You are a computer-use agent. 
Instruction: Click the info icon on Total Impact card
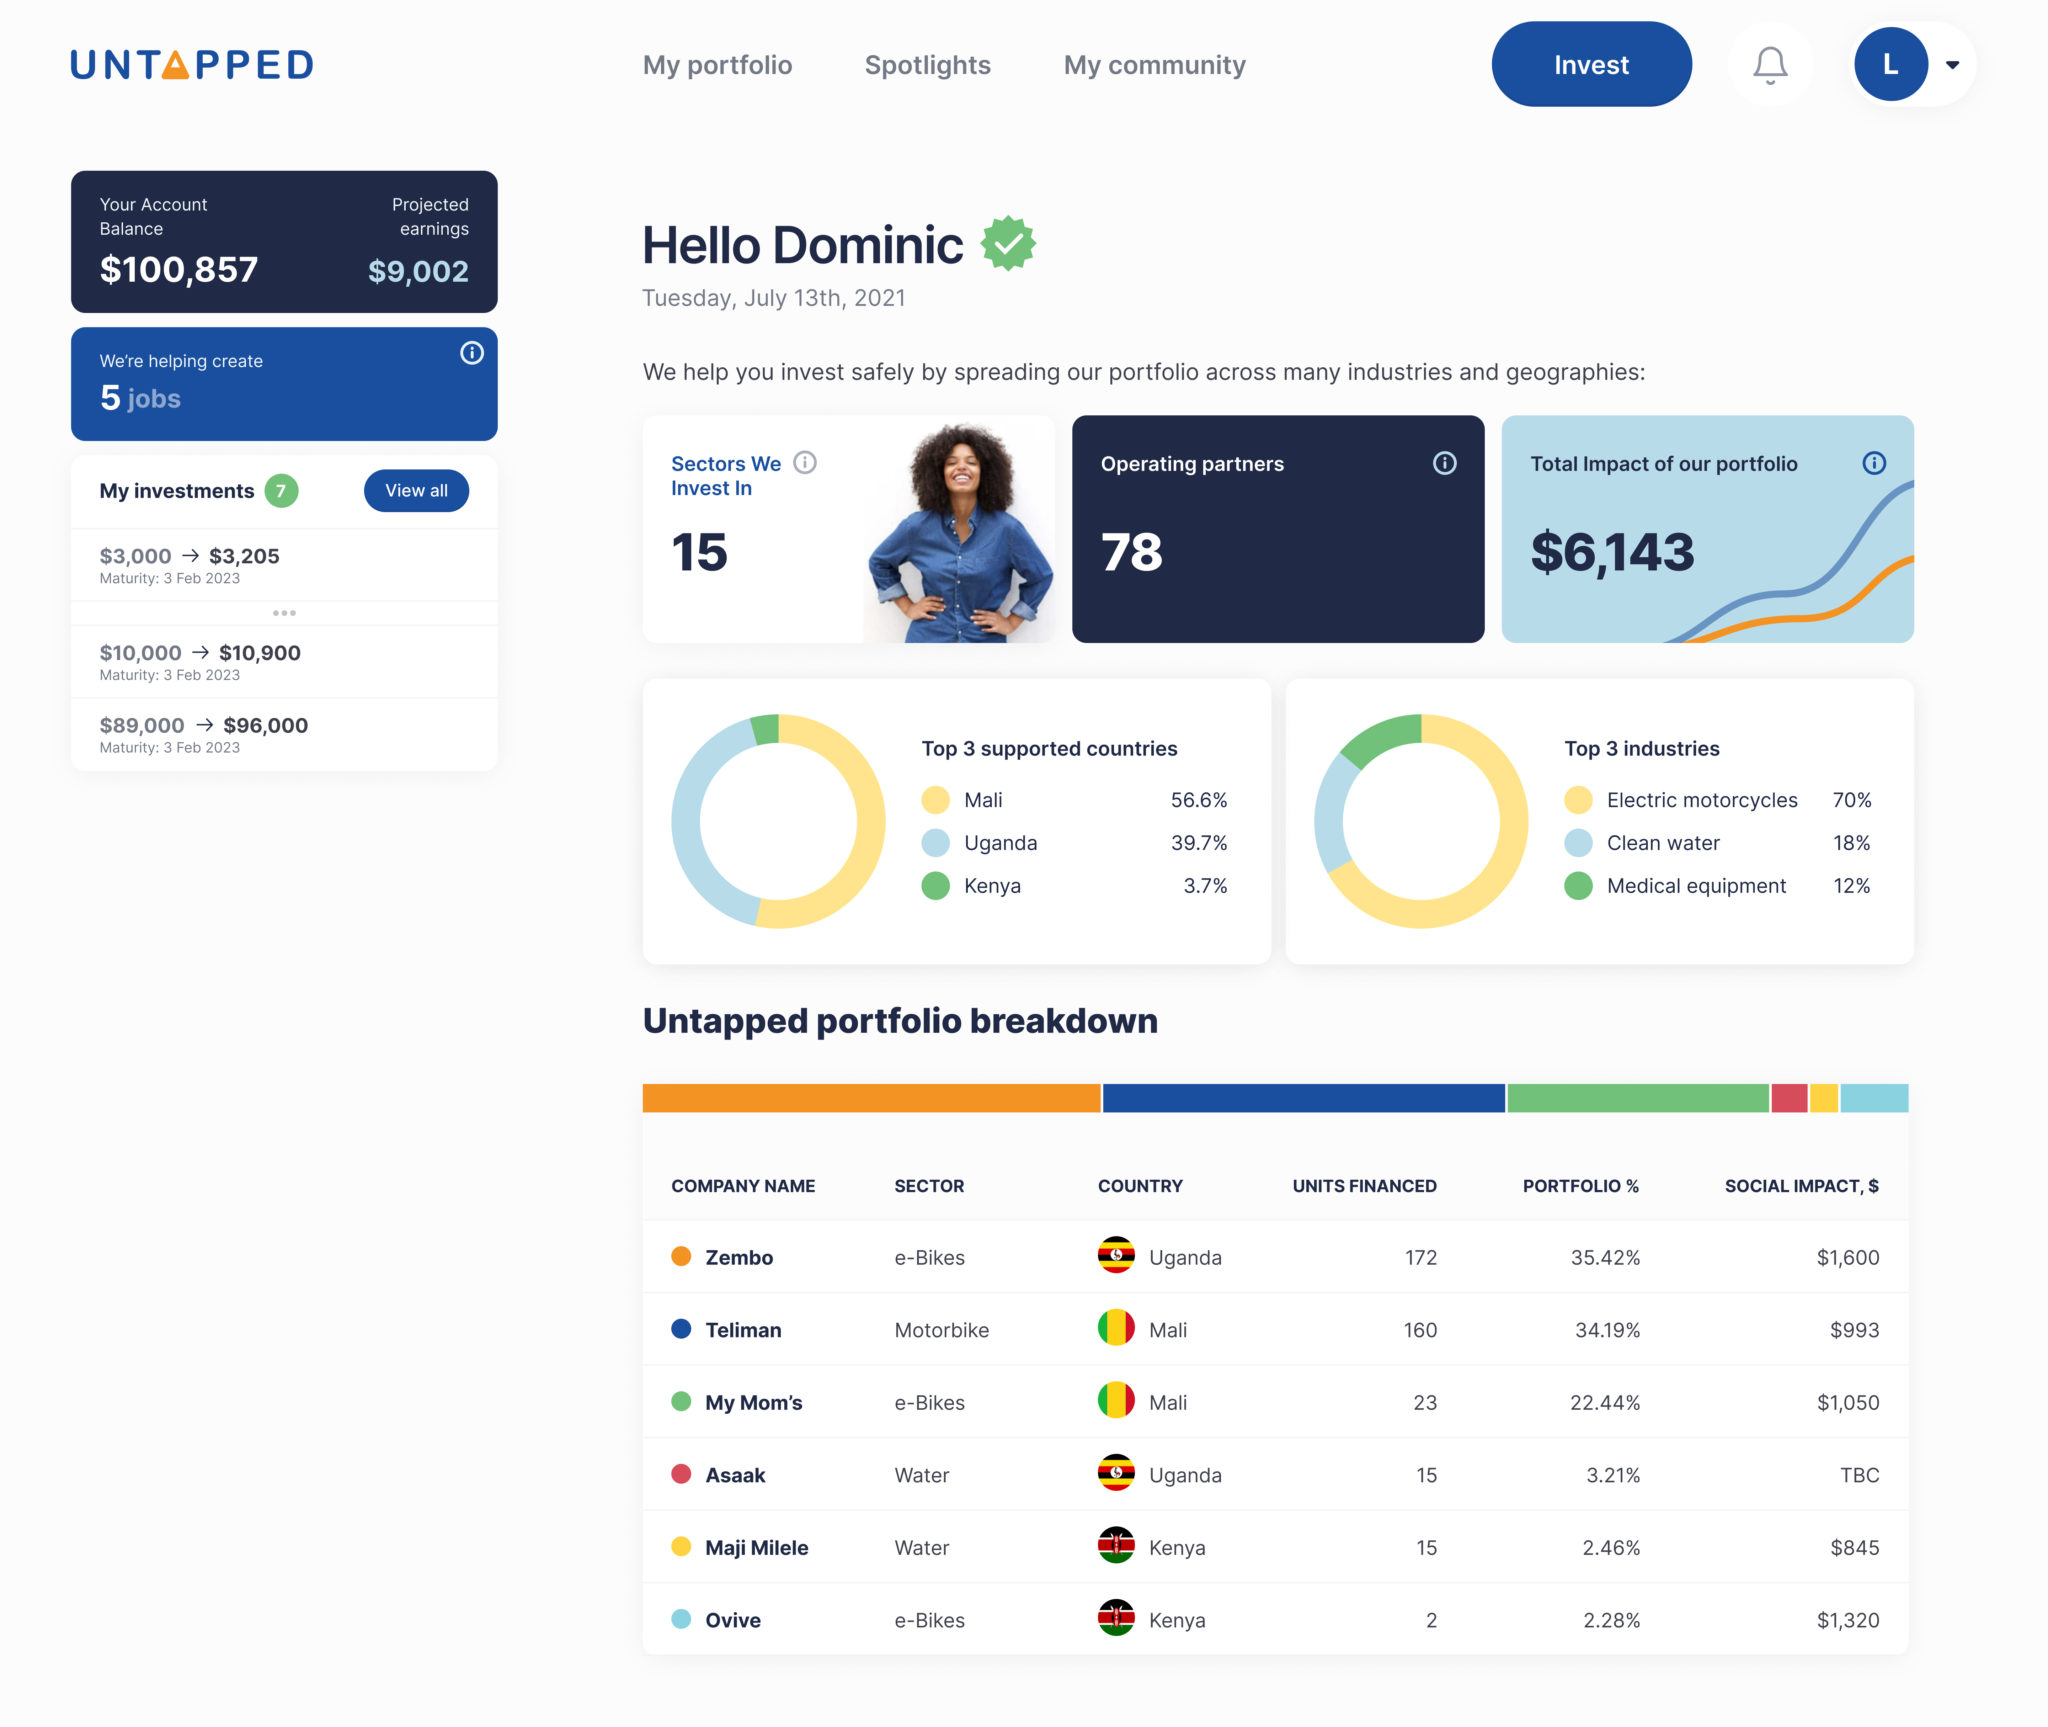(1872, 462)
